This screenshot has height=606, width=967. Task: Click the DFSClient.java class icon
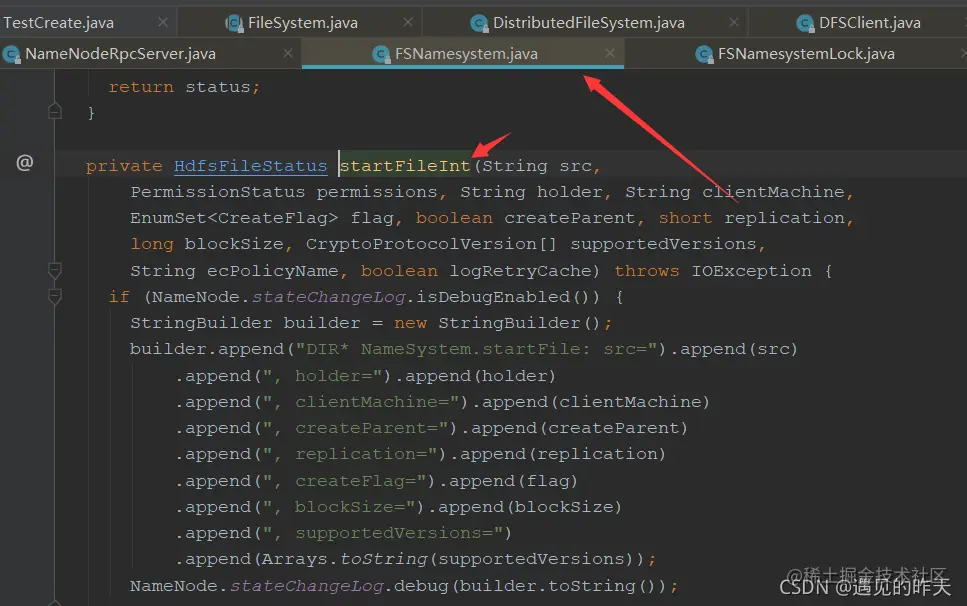click(805, 23)
